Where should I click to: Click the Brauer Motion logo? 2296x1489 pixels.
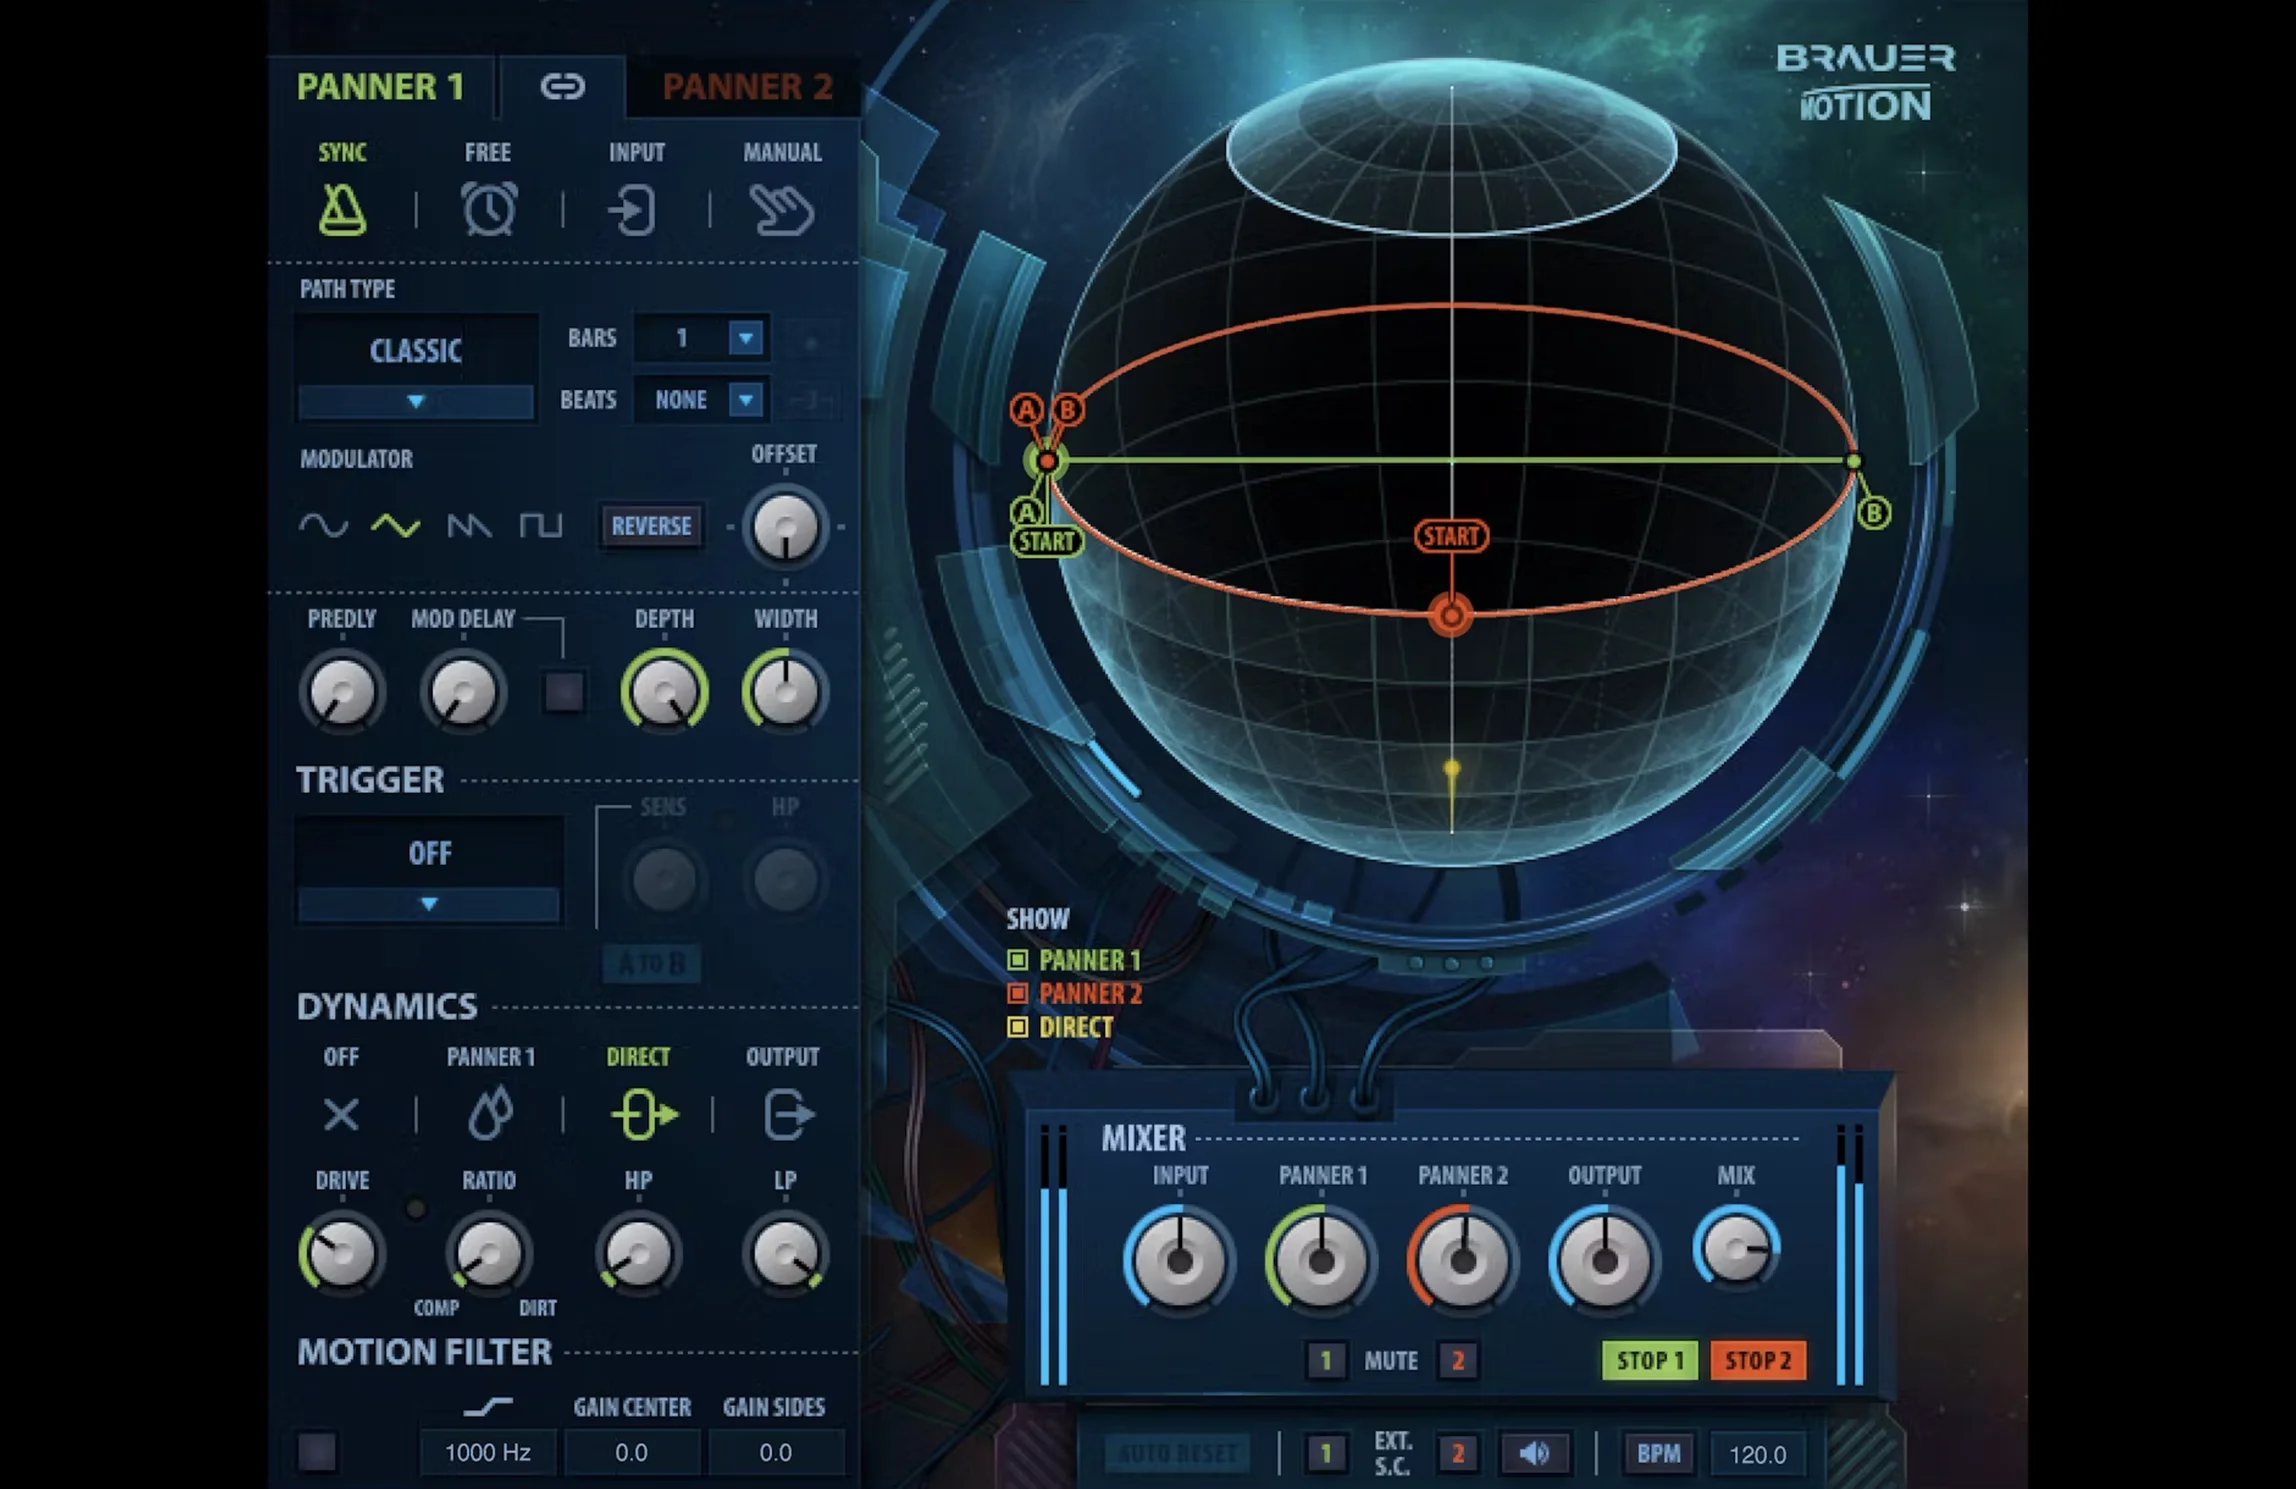(1866, 82)
